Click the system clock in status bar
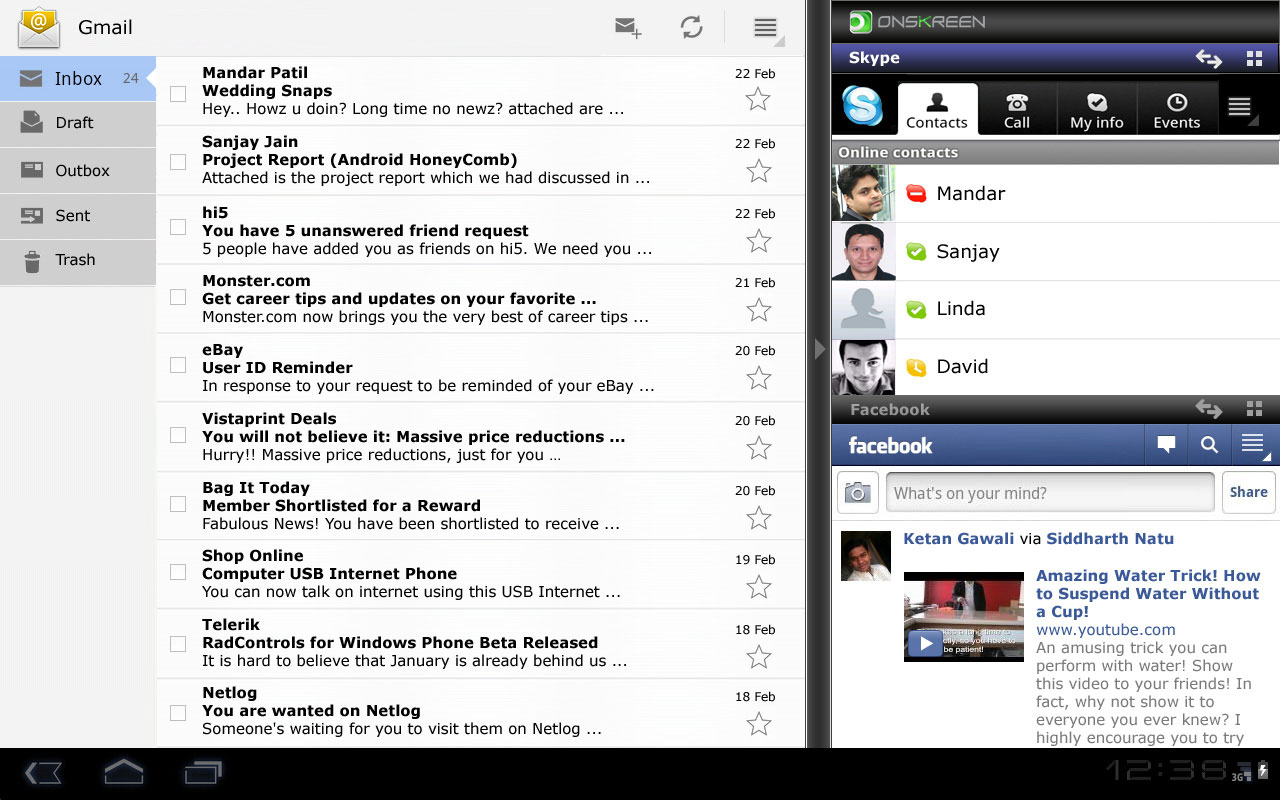The width and height of the screenshot is (1280, 800). click(x=1165, y=770)
